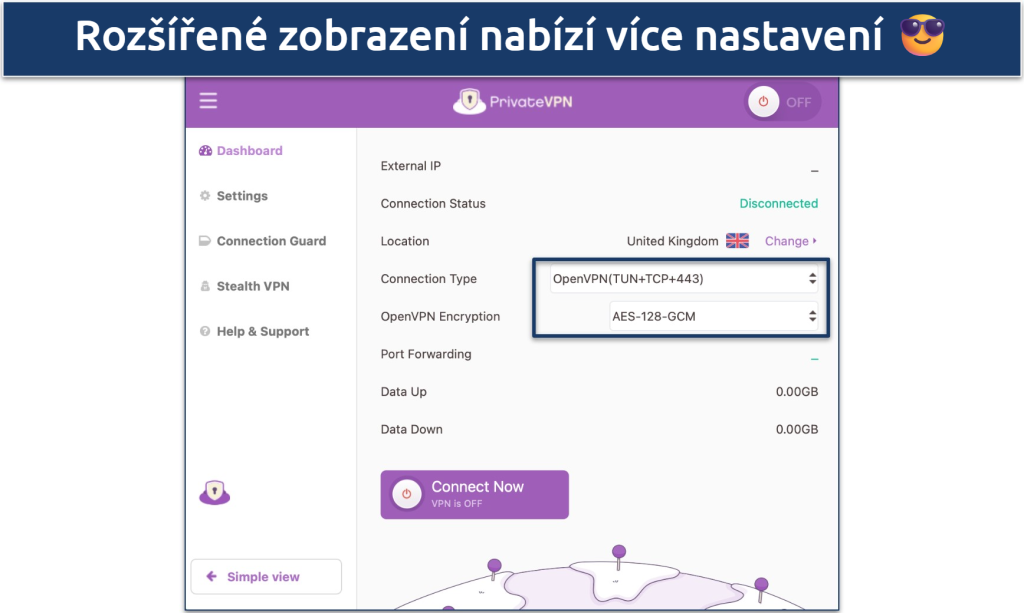Click the Settings gear icon
This screenshot has height=613, width=1024.
205,196
